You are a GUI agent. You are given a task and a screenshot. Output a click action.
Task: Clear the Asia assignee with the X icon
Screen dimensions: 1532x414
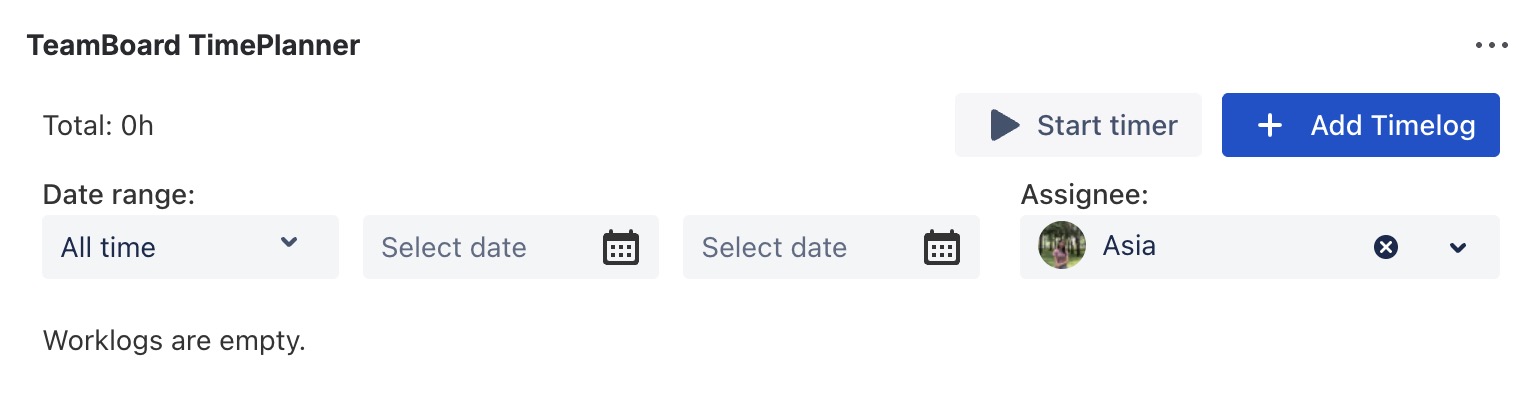pos(1385,247)
